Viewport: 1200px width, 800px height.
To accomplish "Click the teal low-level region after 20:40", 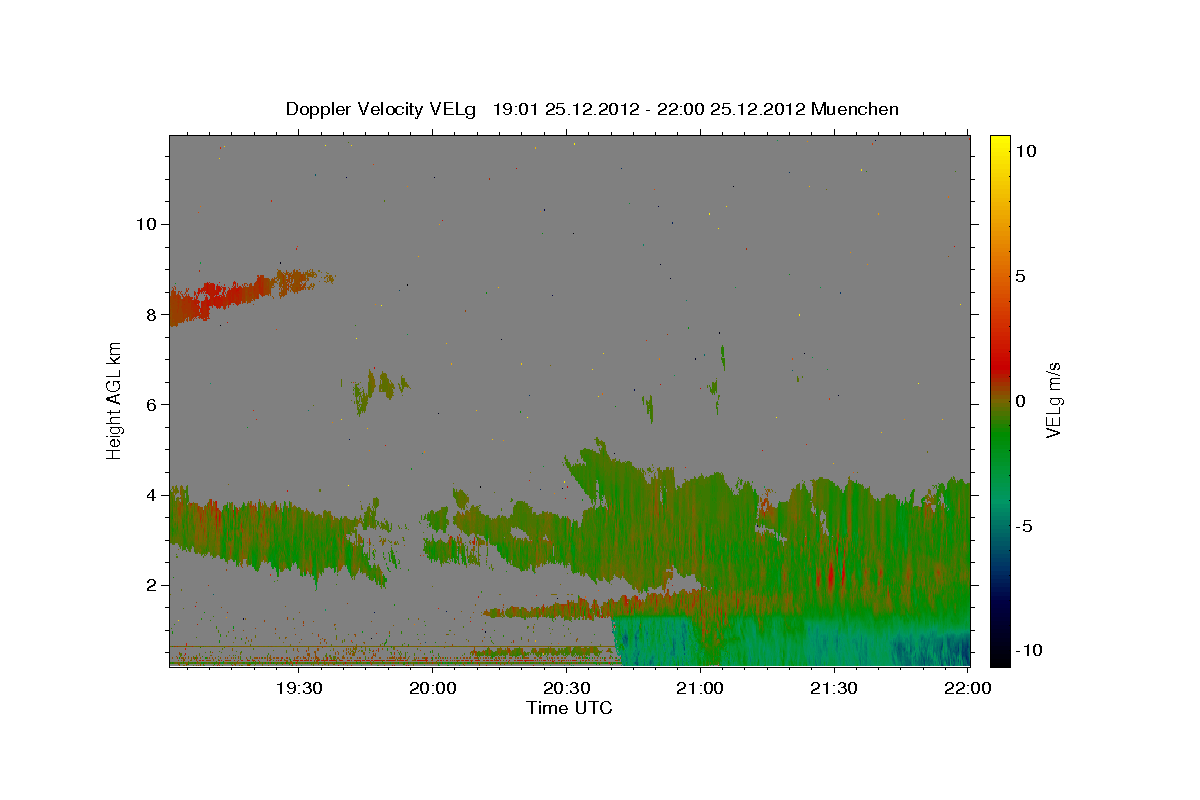I will pyautogui.click(x=790, y=642).
